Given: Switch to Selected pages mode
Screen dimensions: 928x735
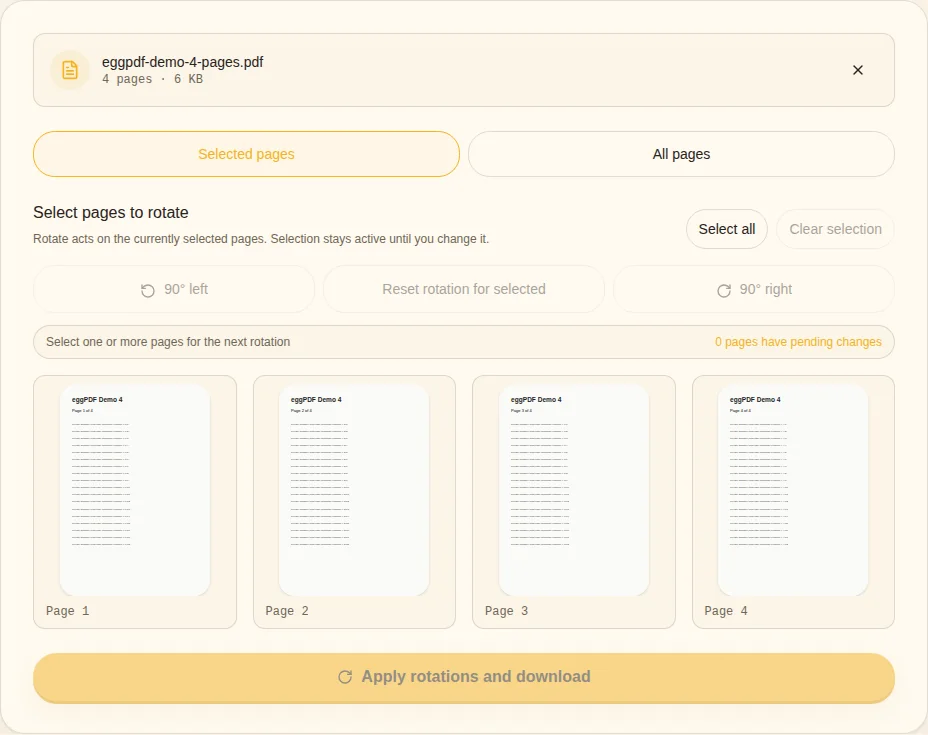Looking at the screenshot, I should click(246, 154).
